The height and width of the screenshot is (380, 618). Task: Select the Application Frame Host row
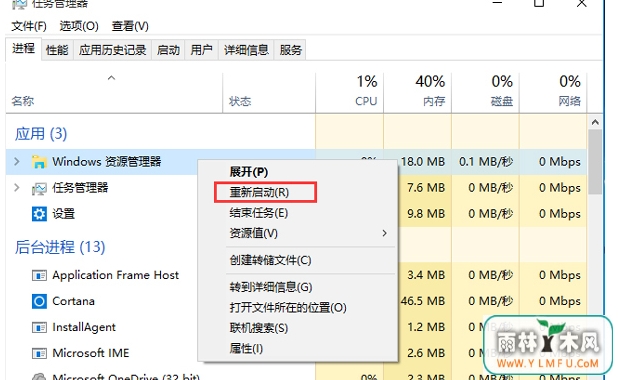tap(296, 275)
